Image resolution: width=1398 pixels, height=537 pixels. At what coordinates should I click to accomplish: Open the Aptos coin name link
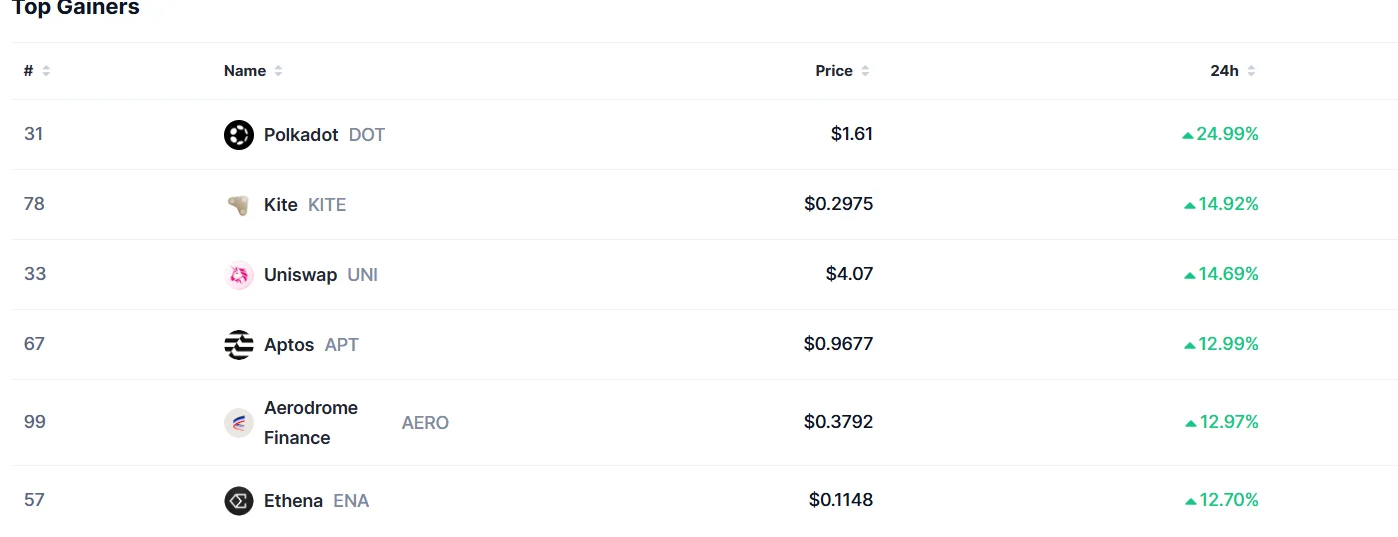(289, 345)
